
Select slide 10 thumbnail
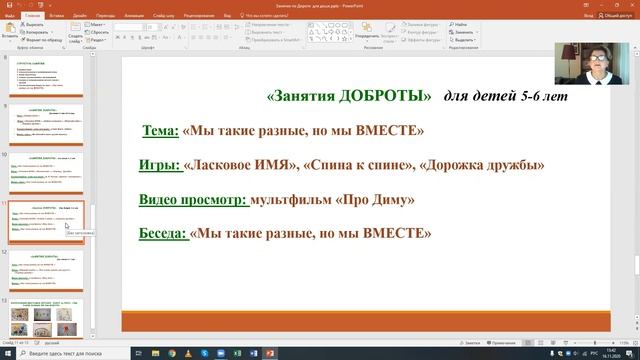coord(46,173)
